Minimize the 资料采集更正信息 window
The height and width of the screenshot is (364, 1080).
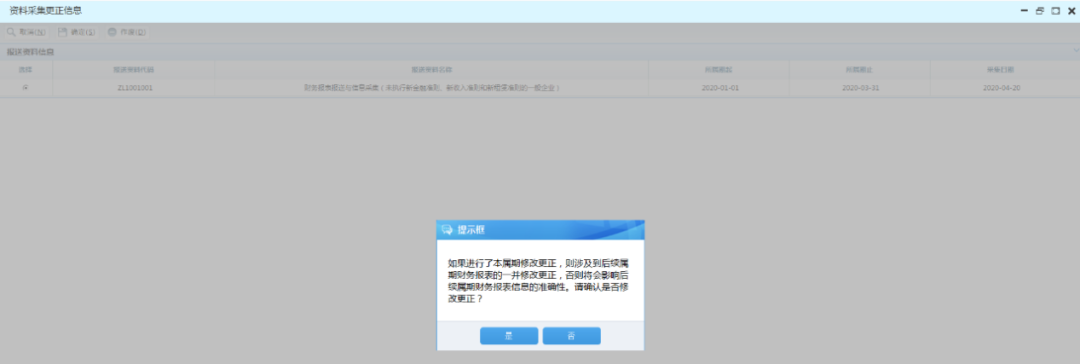click(1024, 11)
